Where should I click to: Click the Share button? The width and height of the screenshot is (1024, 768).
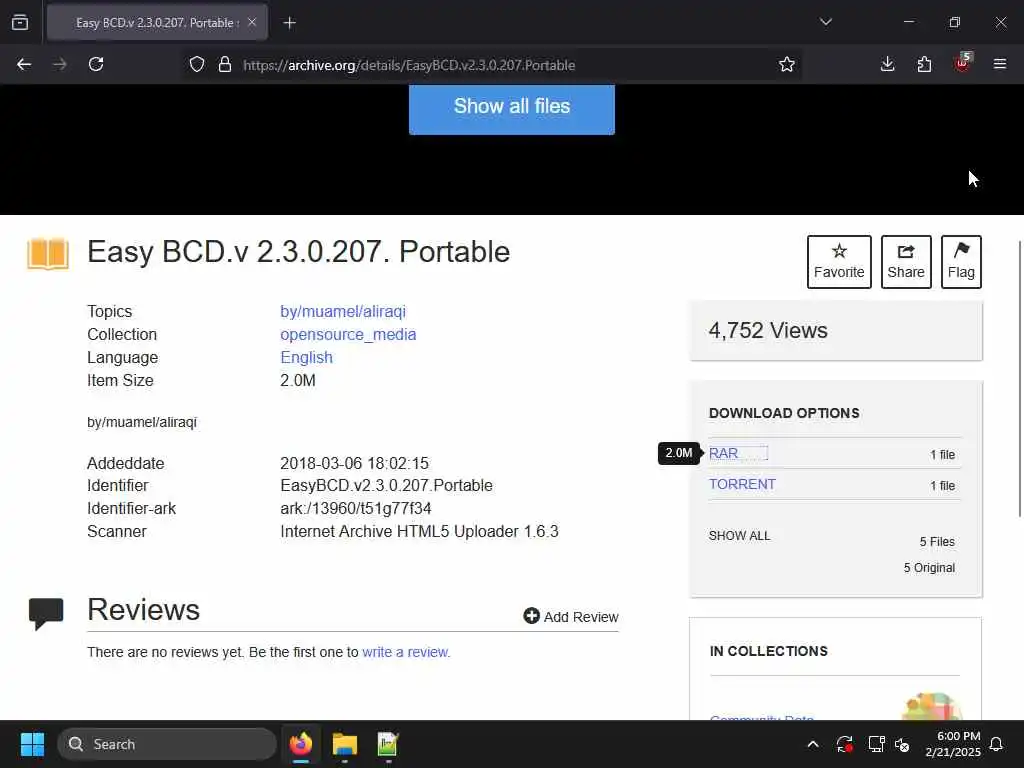click(906, 262)
